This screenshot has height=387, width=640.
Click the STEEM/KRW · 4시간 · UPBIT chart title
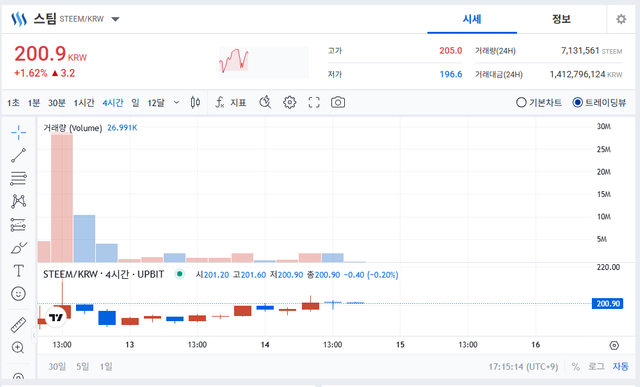(x=103, y=275)
